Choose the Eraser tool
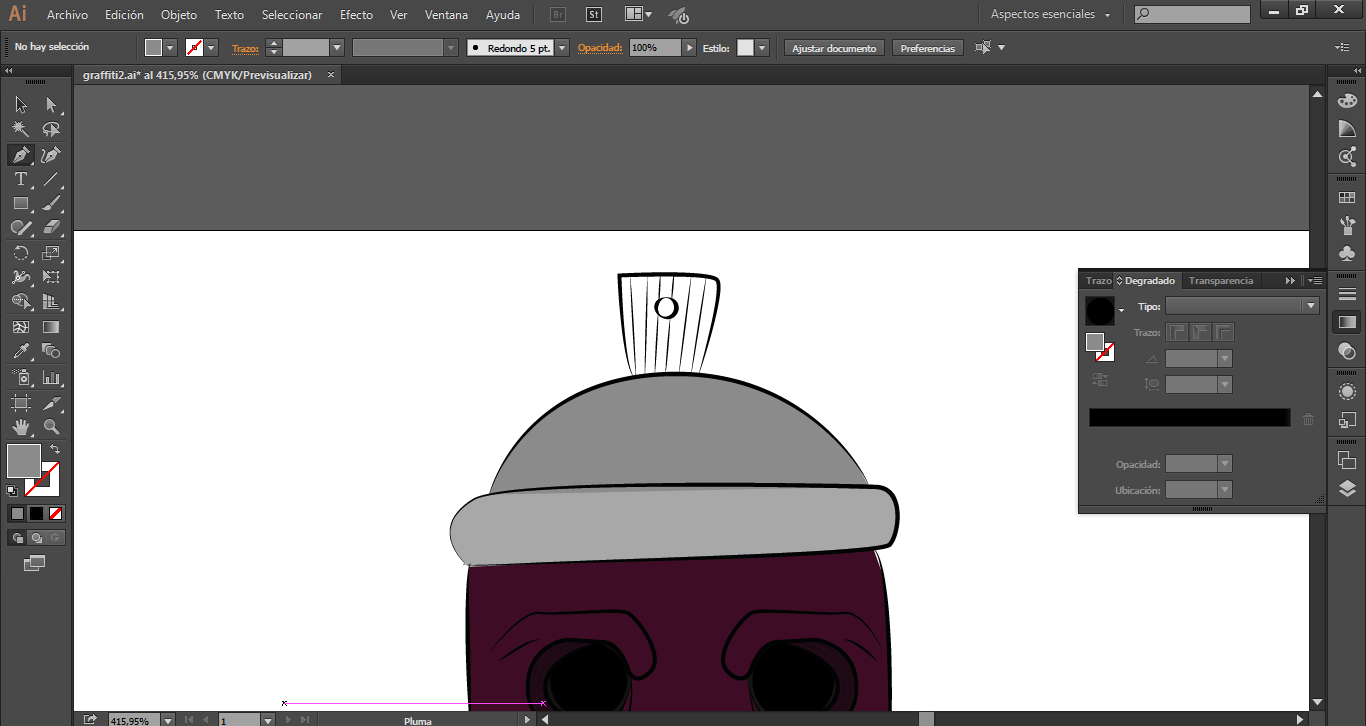1366x726 pixels. click(52, 228)
